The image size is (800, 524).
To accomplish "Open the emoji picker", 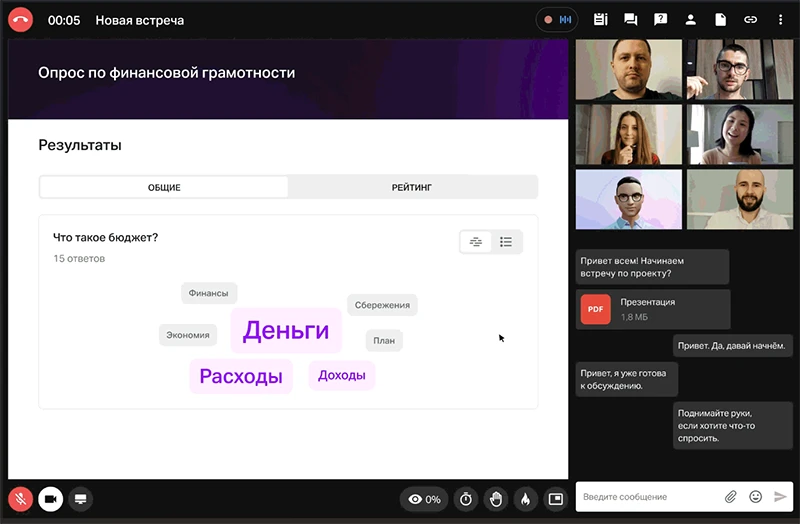I will tap(756, 496).
